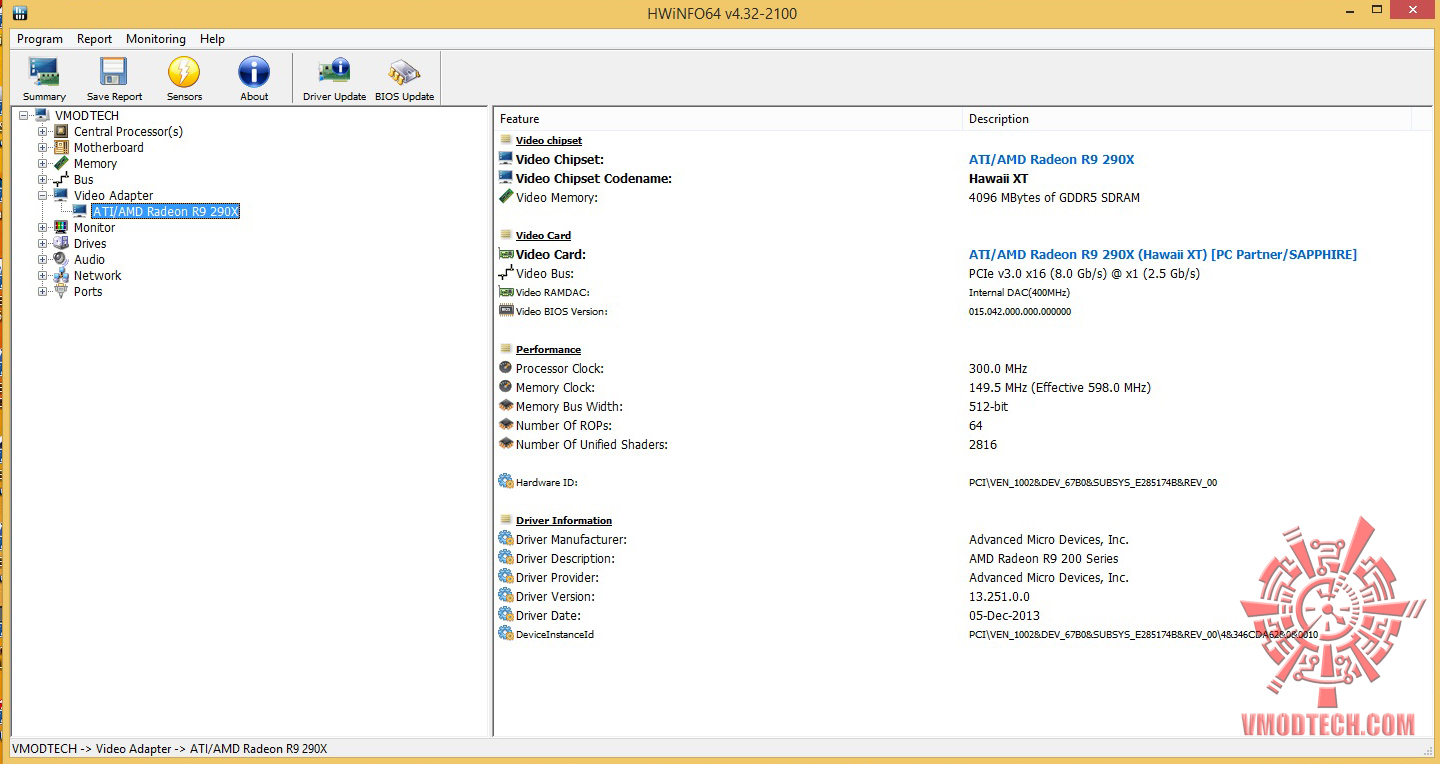1440x764 pixels.
Task: Click the PCIe v3.0 x16 bus value
Action: (x=1084, y=273)
